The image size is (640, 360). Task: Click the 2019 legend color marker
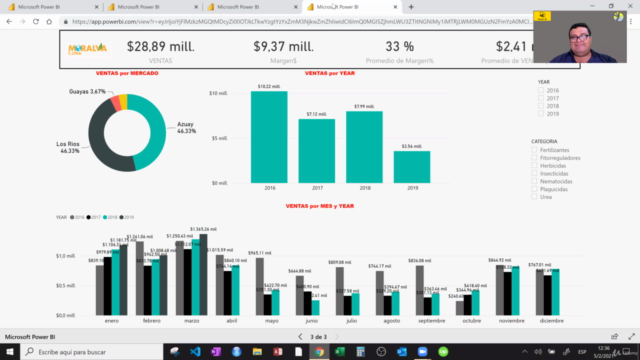tap(121, 217)
